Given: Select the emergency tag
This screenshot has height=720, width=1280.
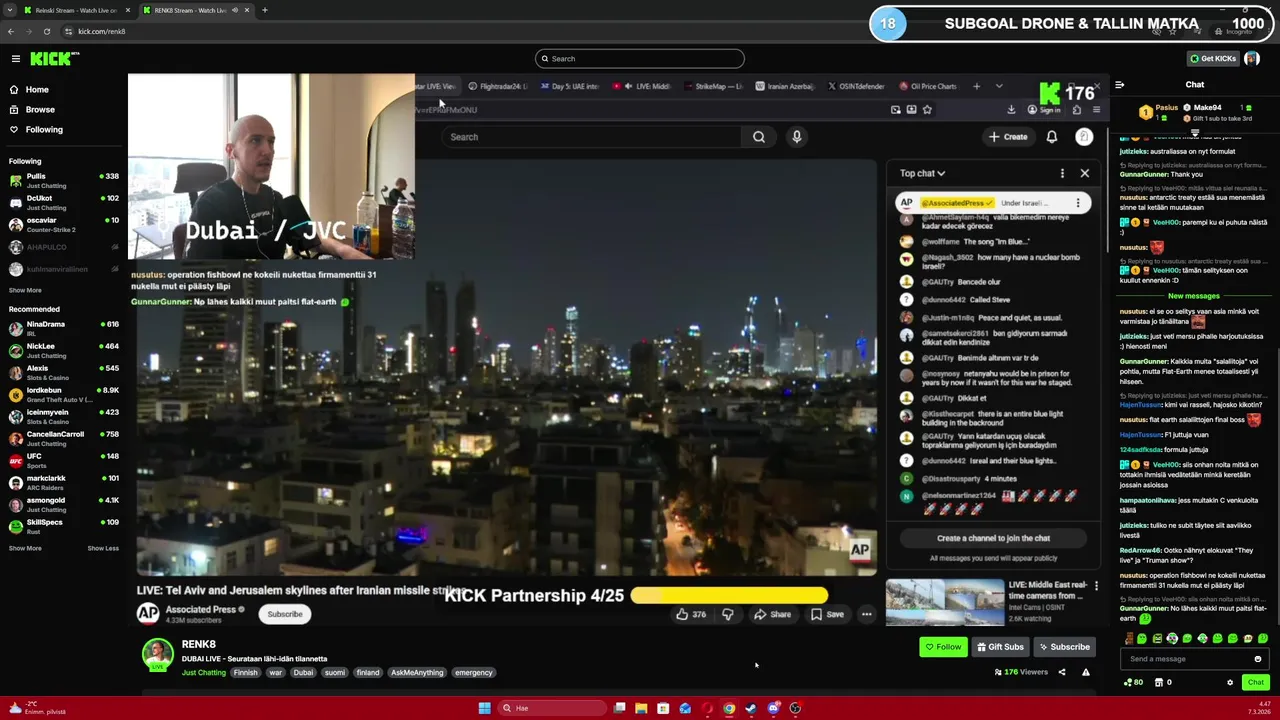Looking at the screenshot, I should (474, 673).
